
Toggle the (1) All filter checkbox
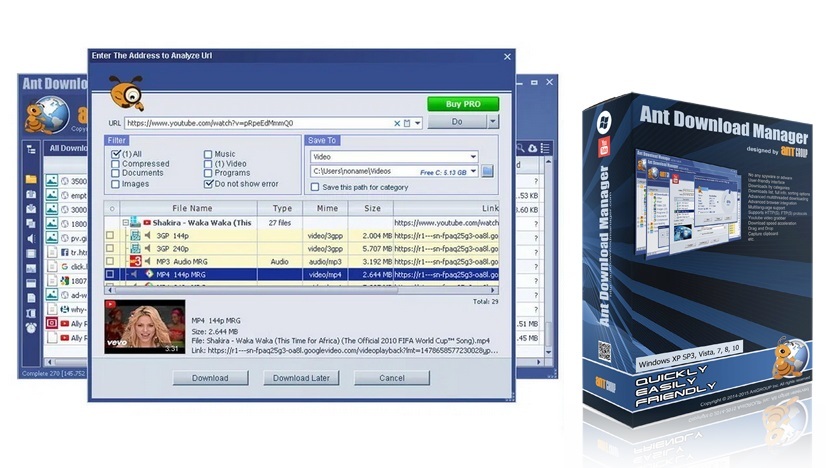coord(116,154)
